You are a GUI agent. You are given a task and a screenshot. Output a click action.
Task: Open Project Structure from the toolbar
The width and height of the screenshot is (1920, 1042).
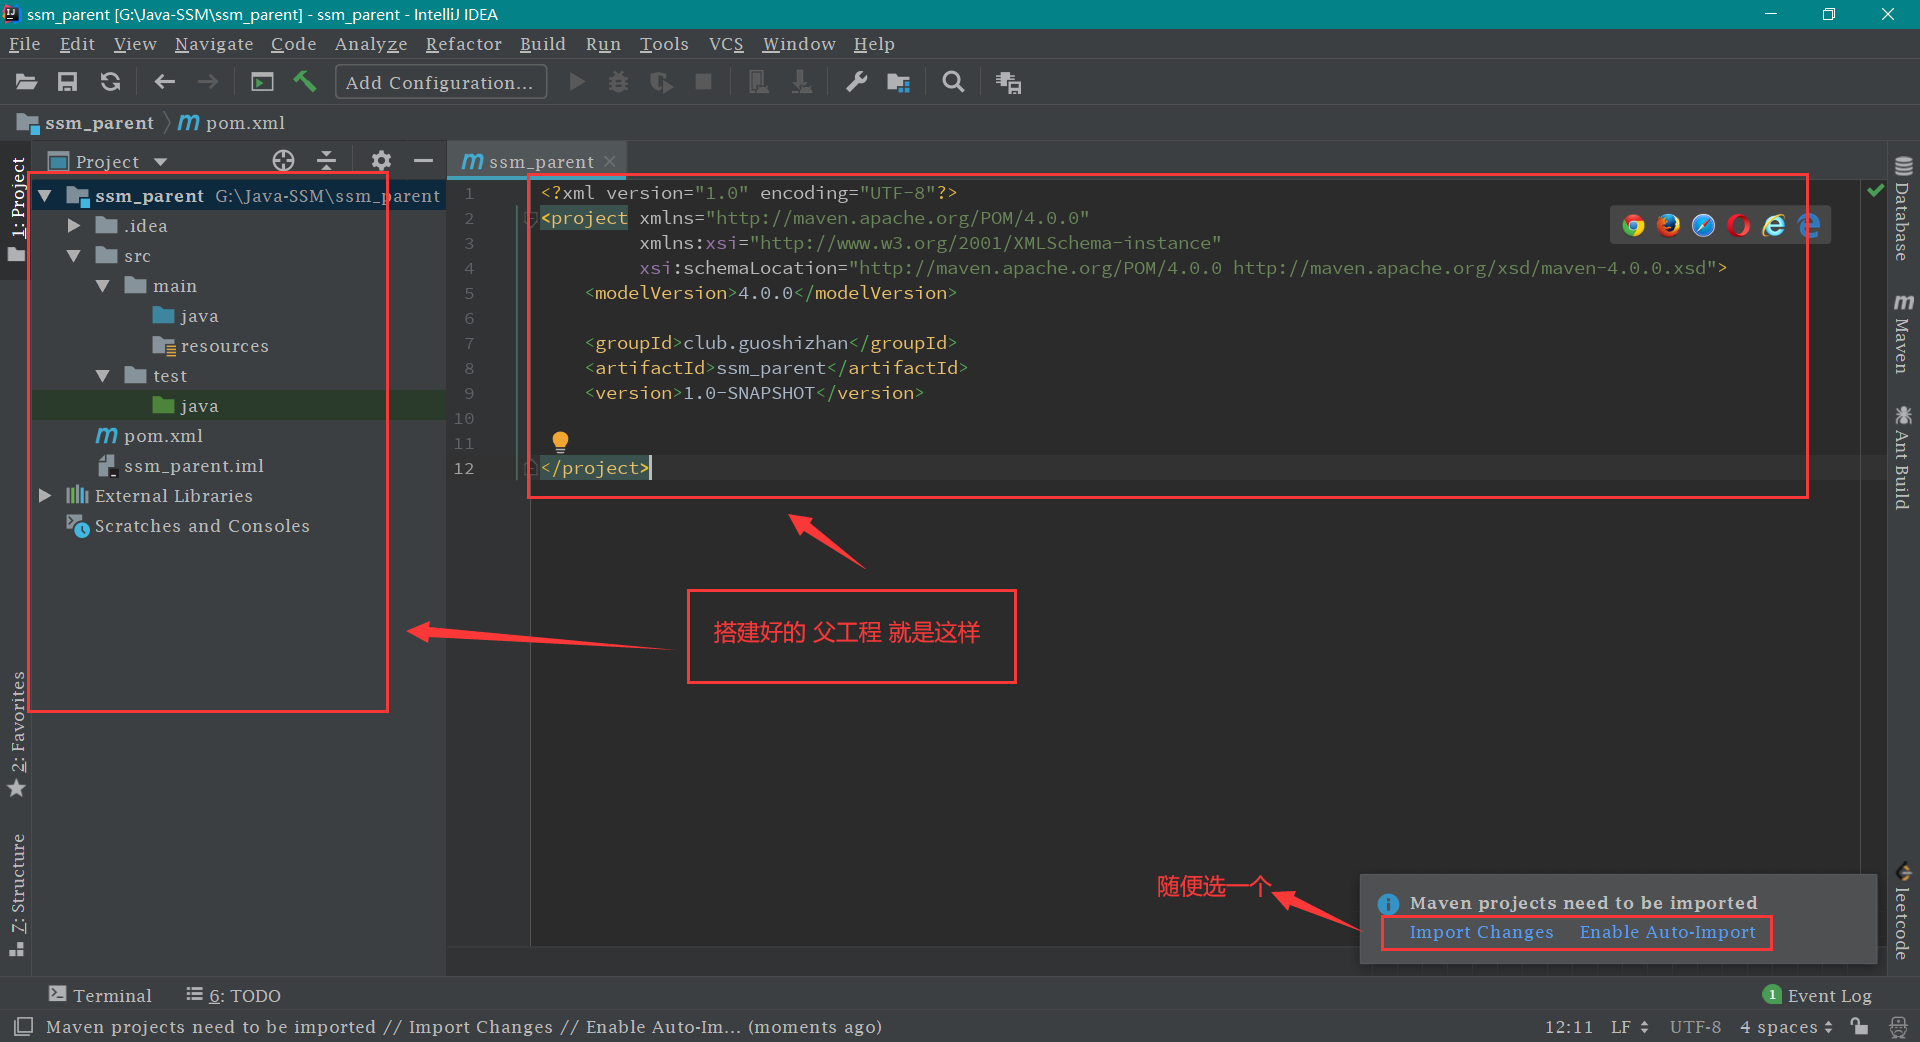click(898, 82)
